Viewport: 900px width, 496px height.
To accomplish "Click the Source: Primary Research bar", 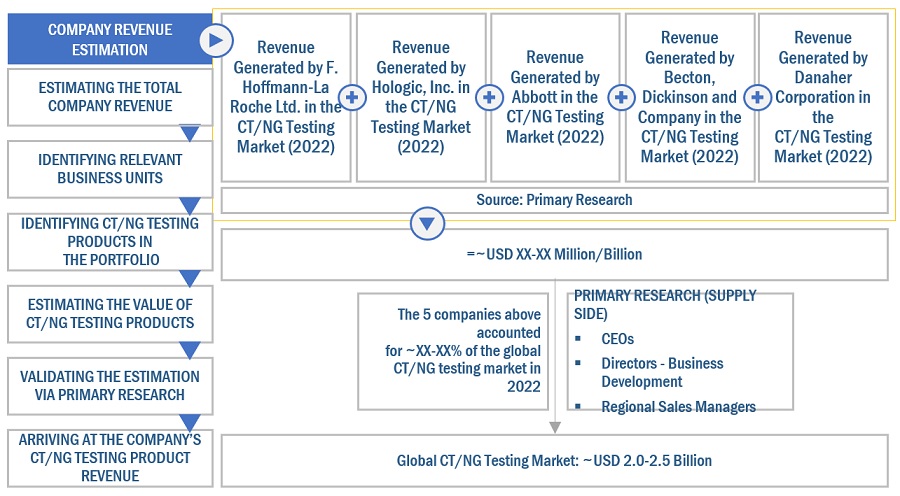I will [554, 200].
